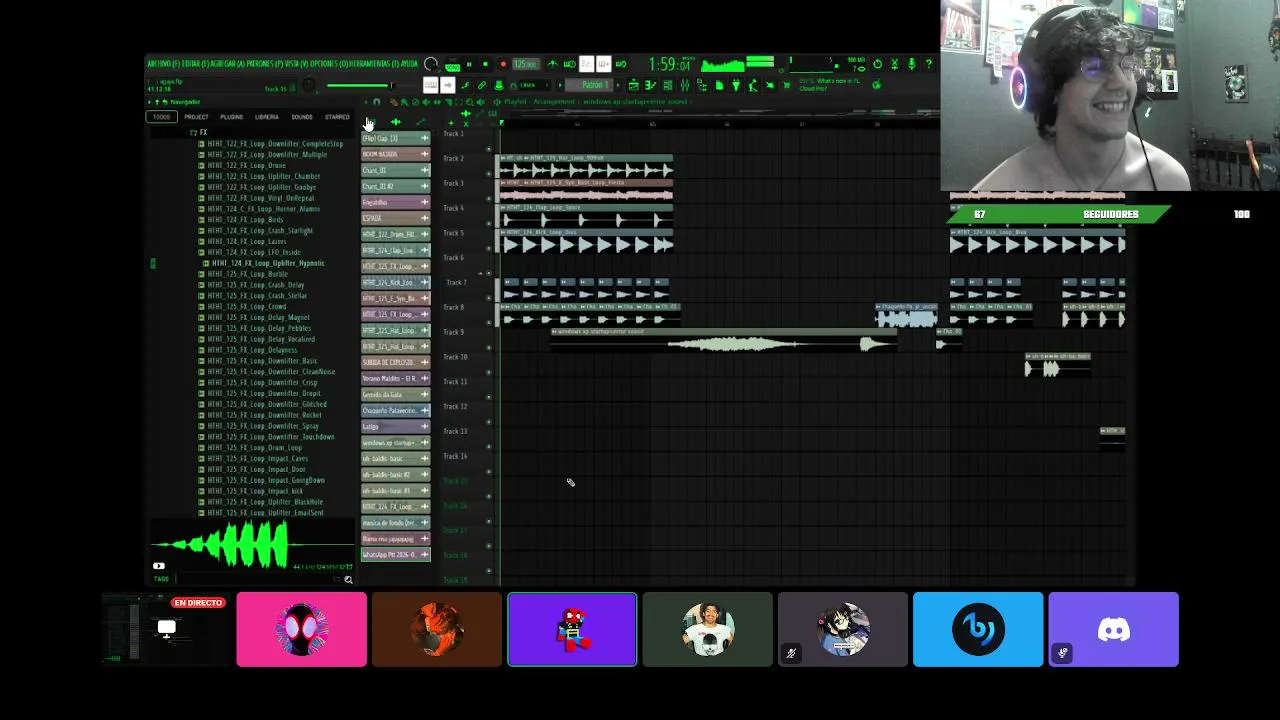Select the Track 10 header label
1280x720 pixels.
(455, 357)
